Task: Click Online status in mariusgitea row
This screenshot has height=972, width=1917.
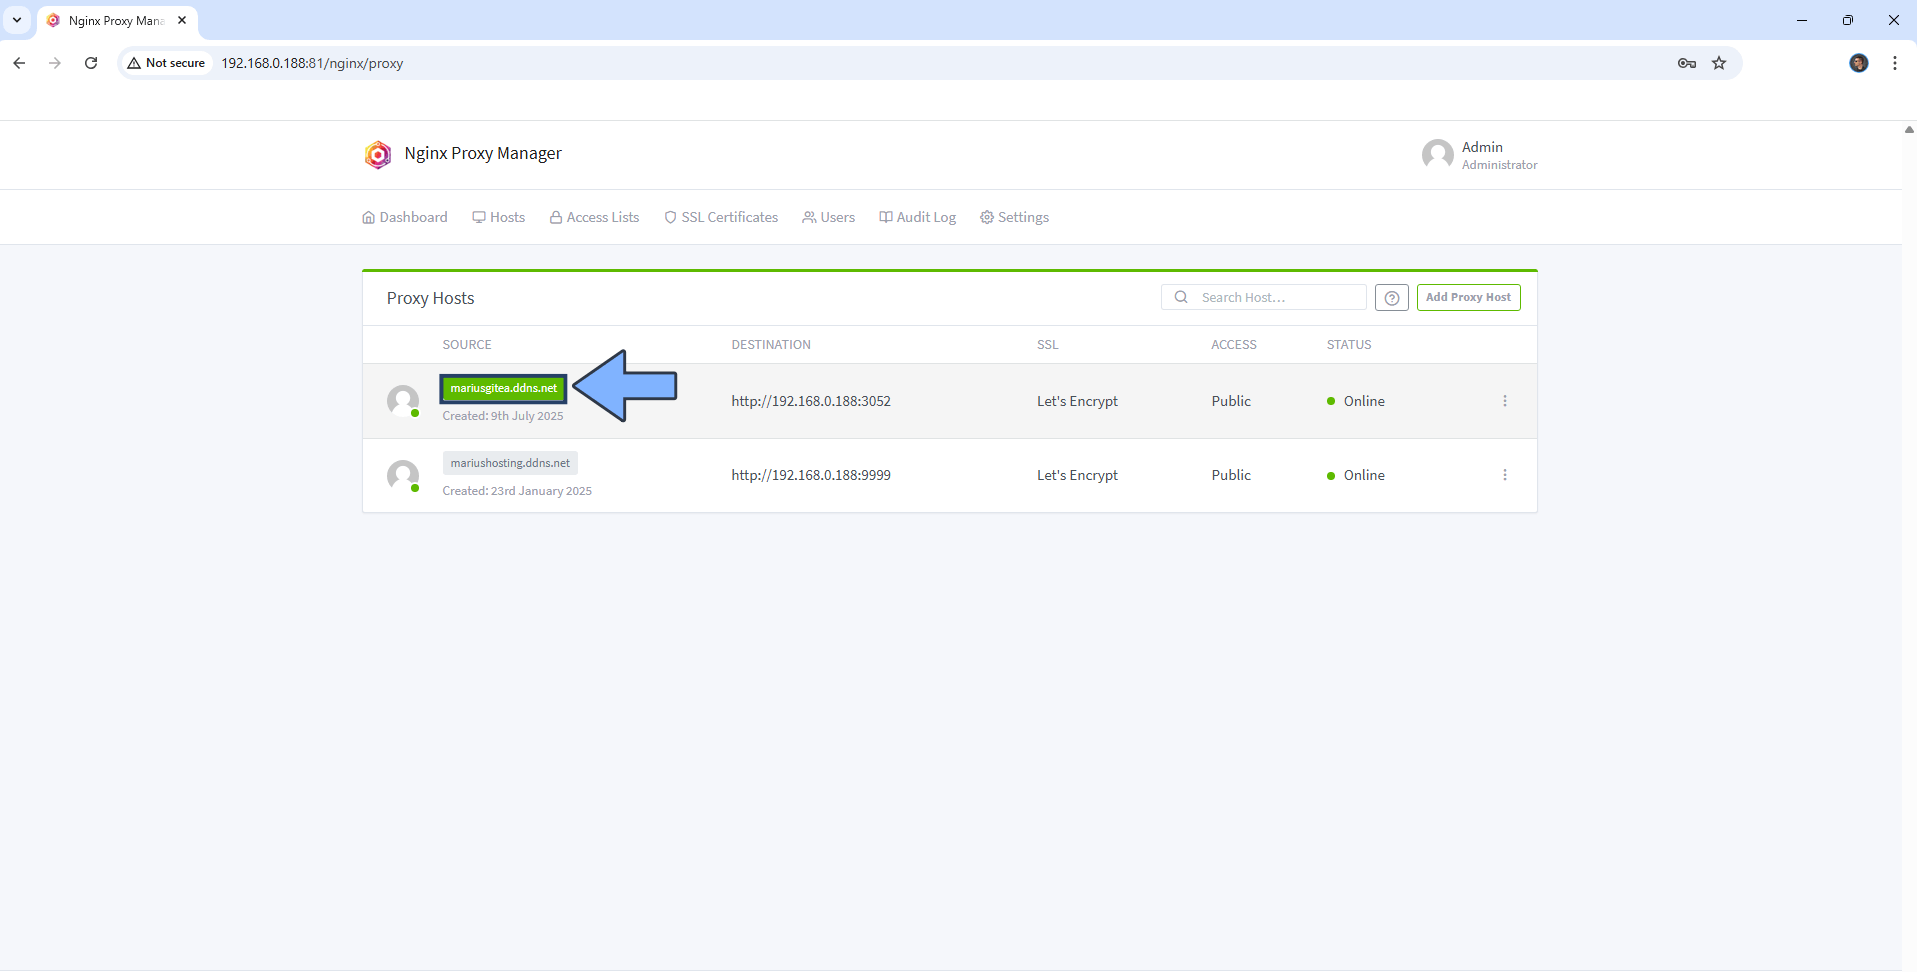Action: pyautogui.click(x=1356, y=401)
